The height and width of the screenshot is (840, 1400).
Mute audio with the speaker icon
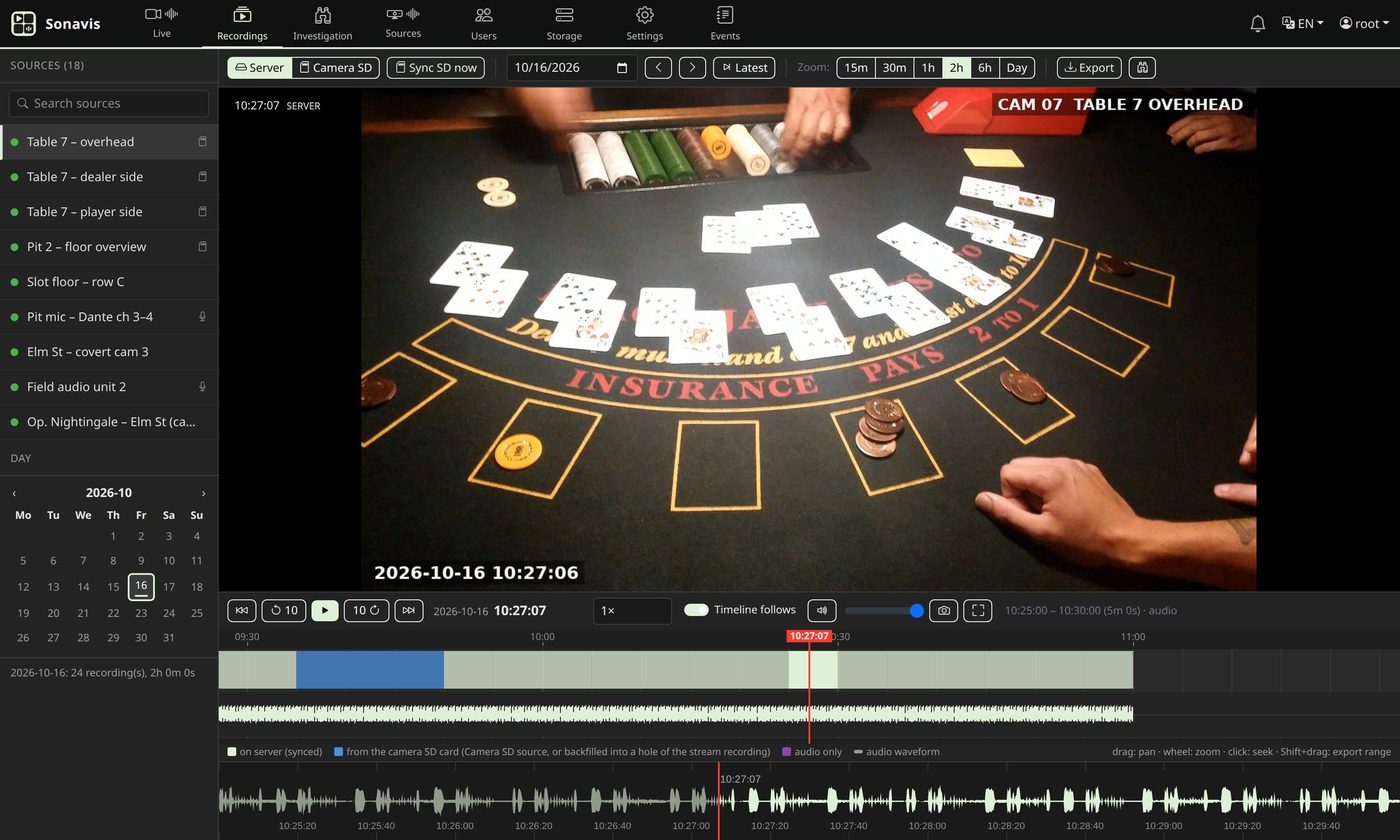pyautogui.click(x=822, y=610)
